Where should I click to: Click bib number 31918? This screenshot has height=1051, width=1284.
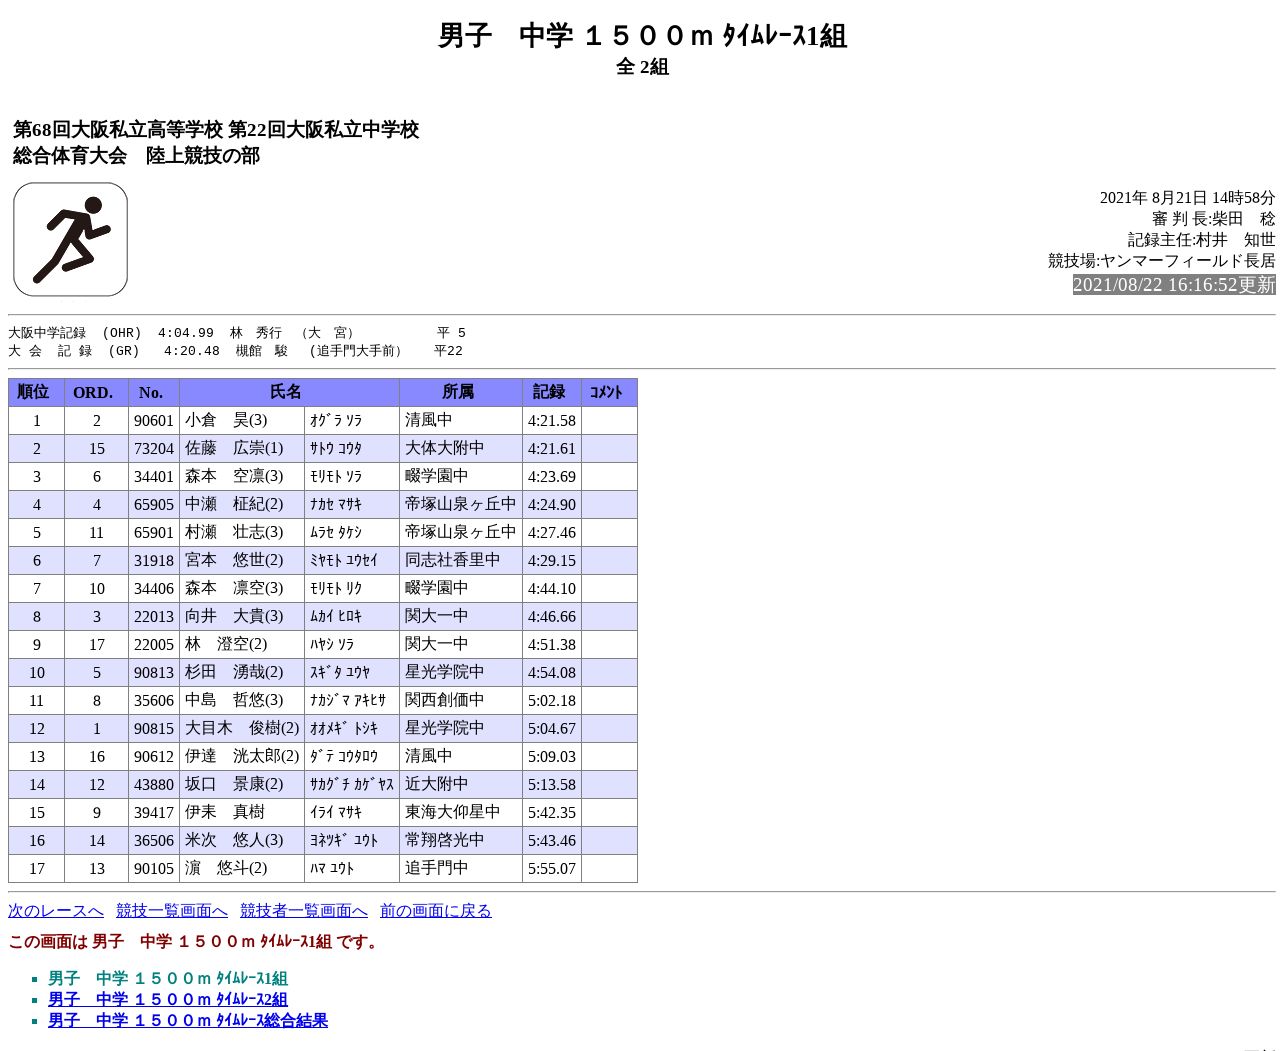pos(154,561)
